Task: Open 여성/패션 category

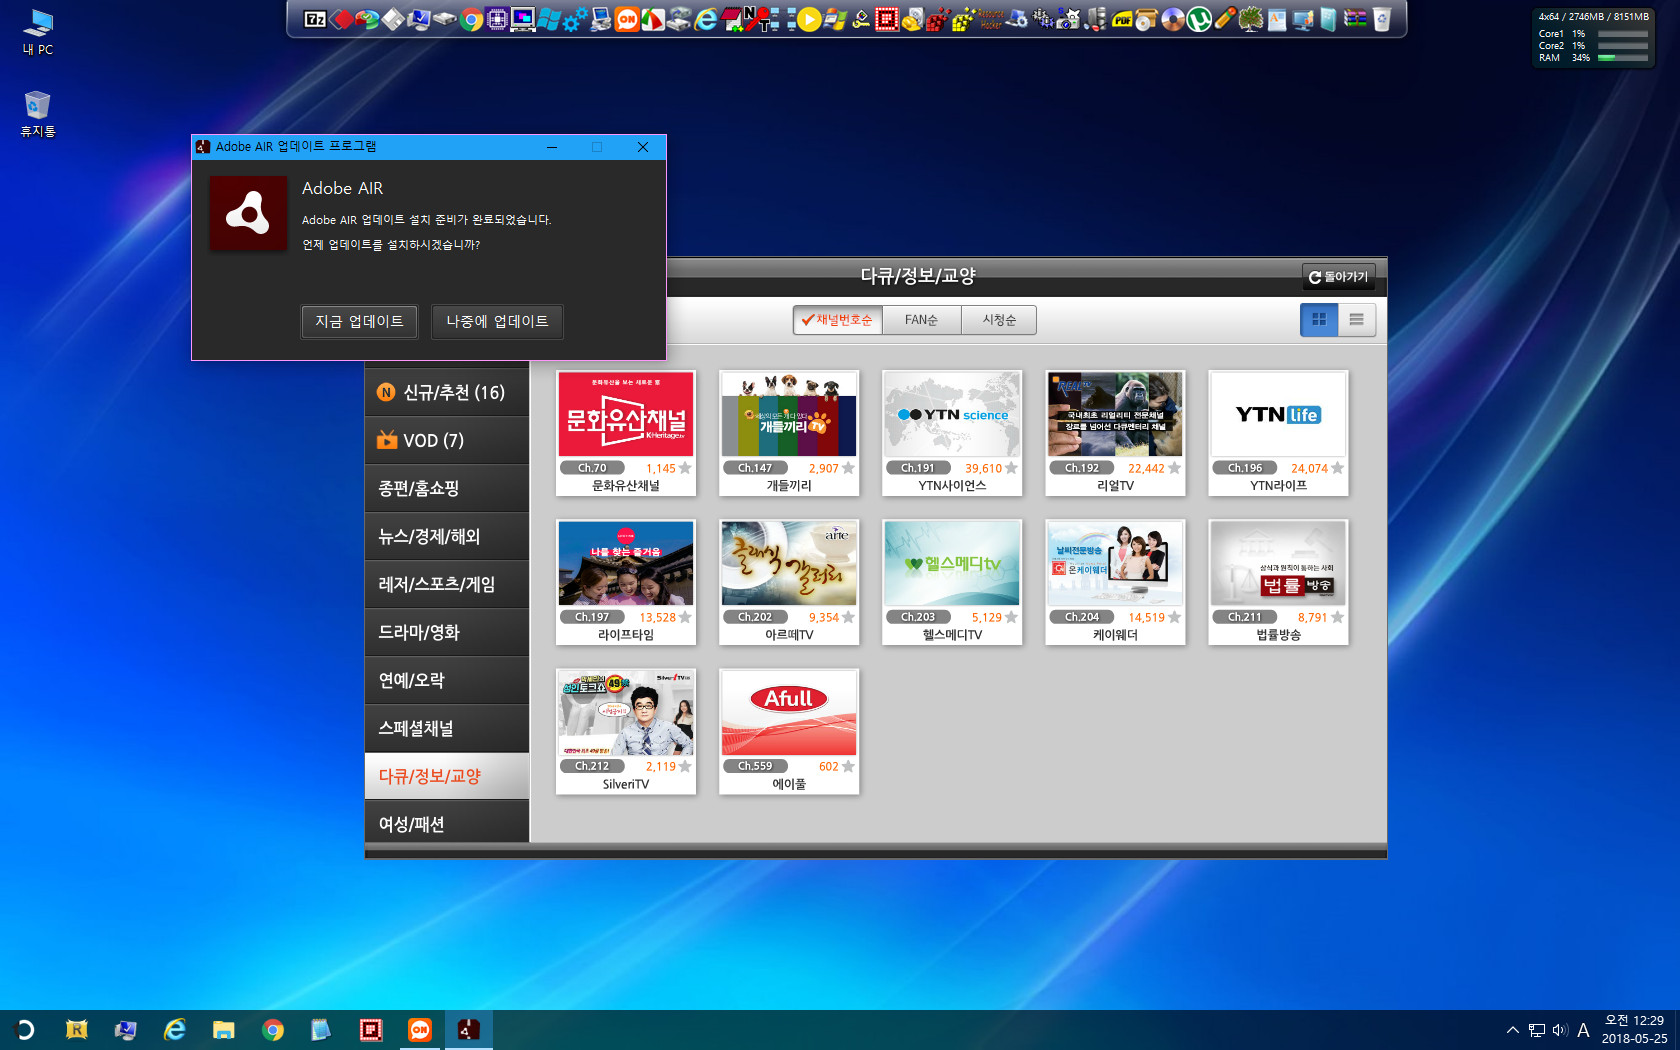Action: [447, 822]
